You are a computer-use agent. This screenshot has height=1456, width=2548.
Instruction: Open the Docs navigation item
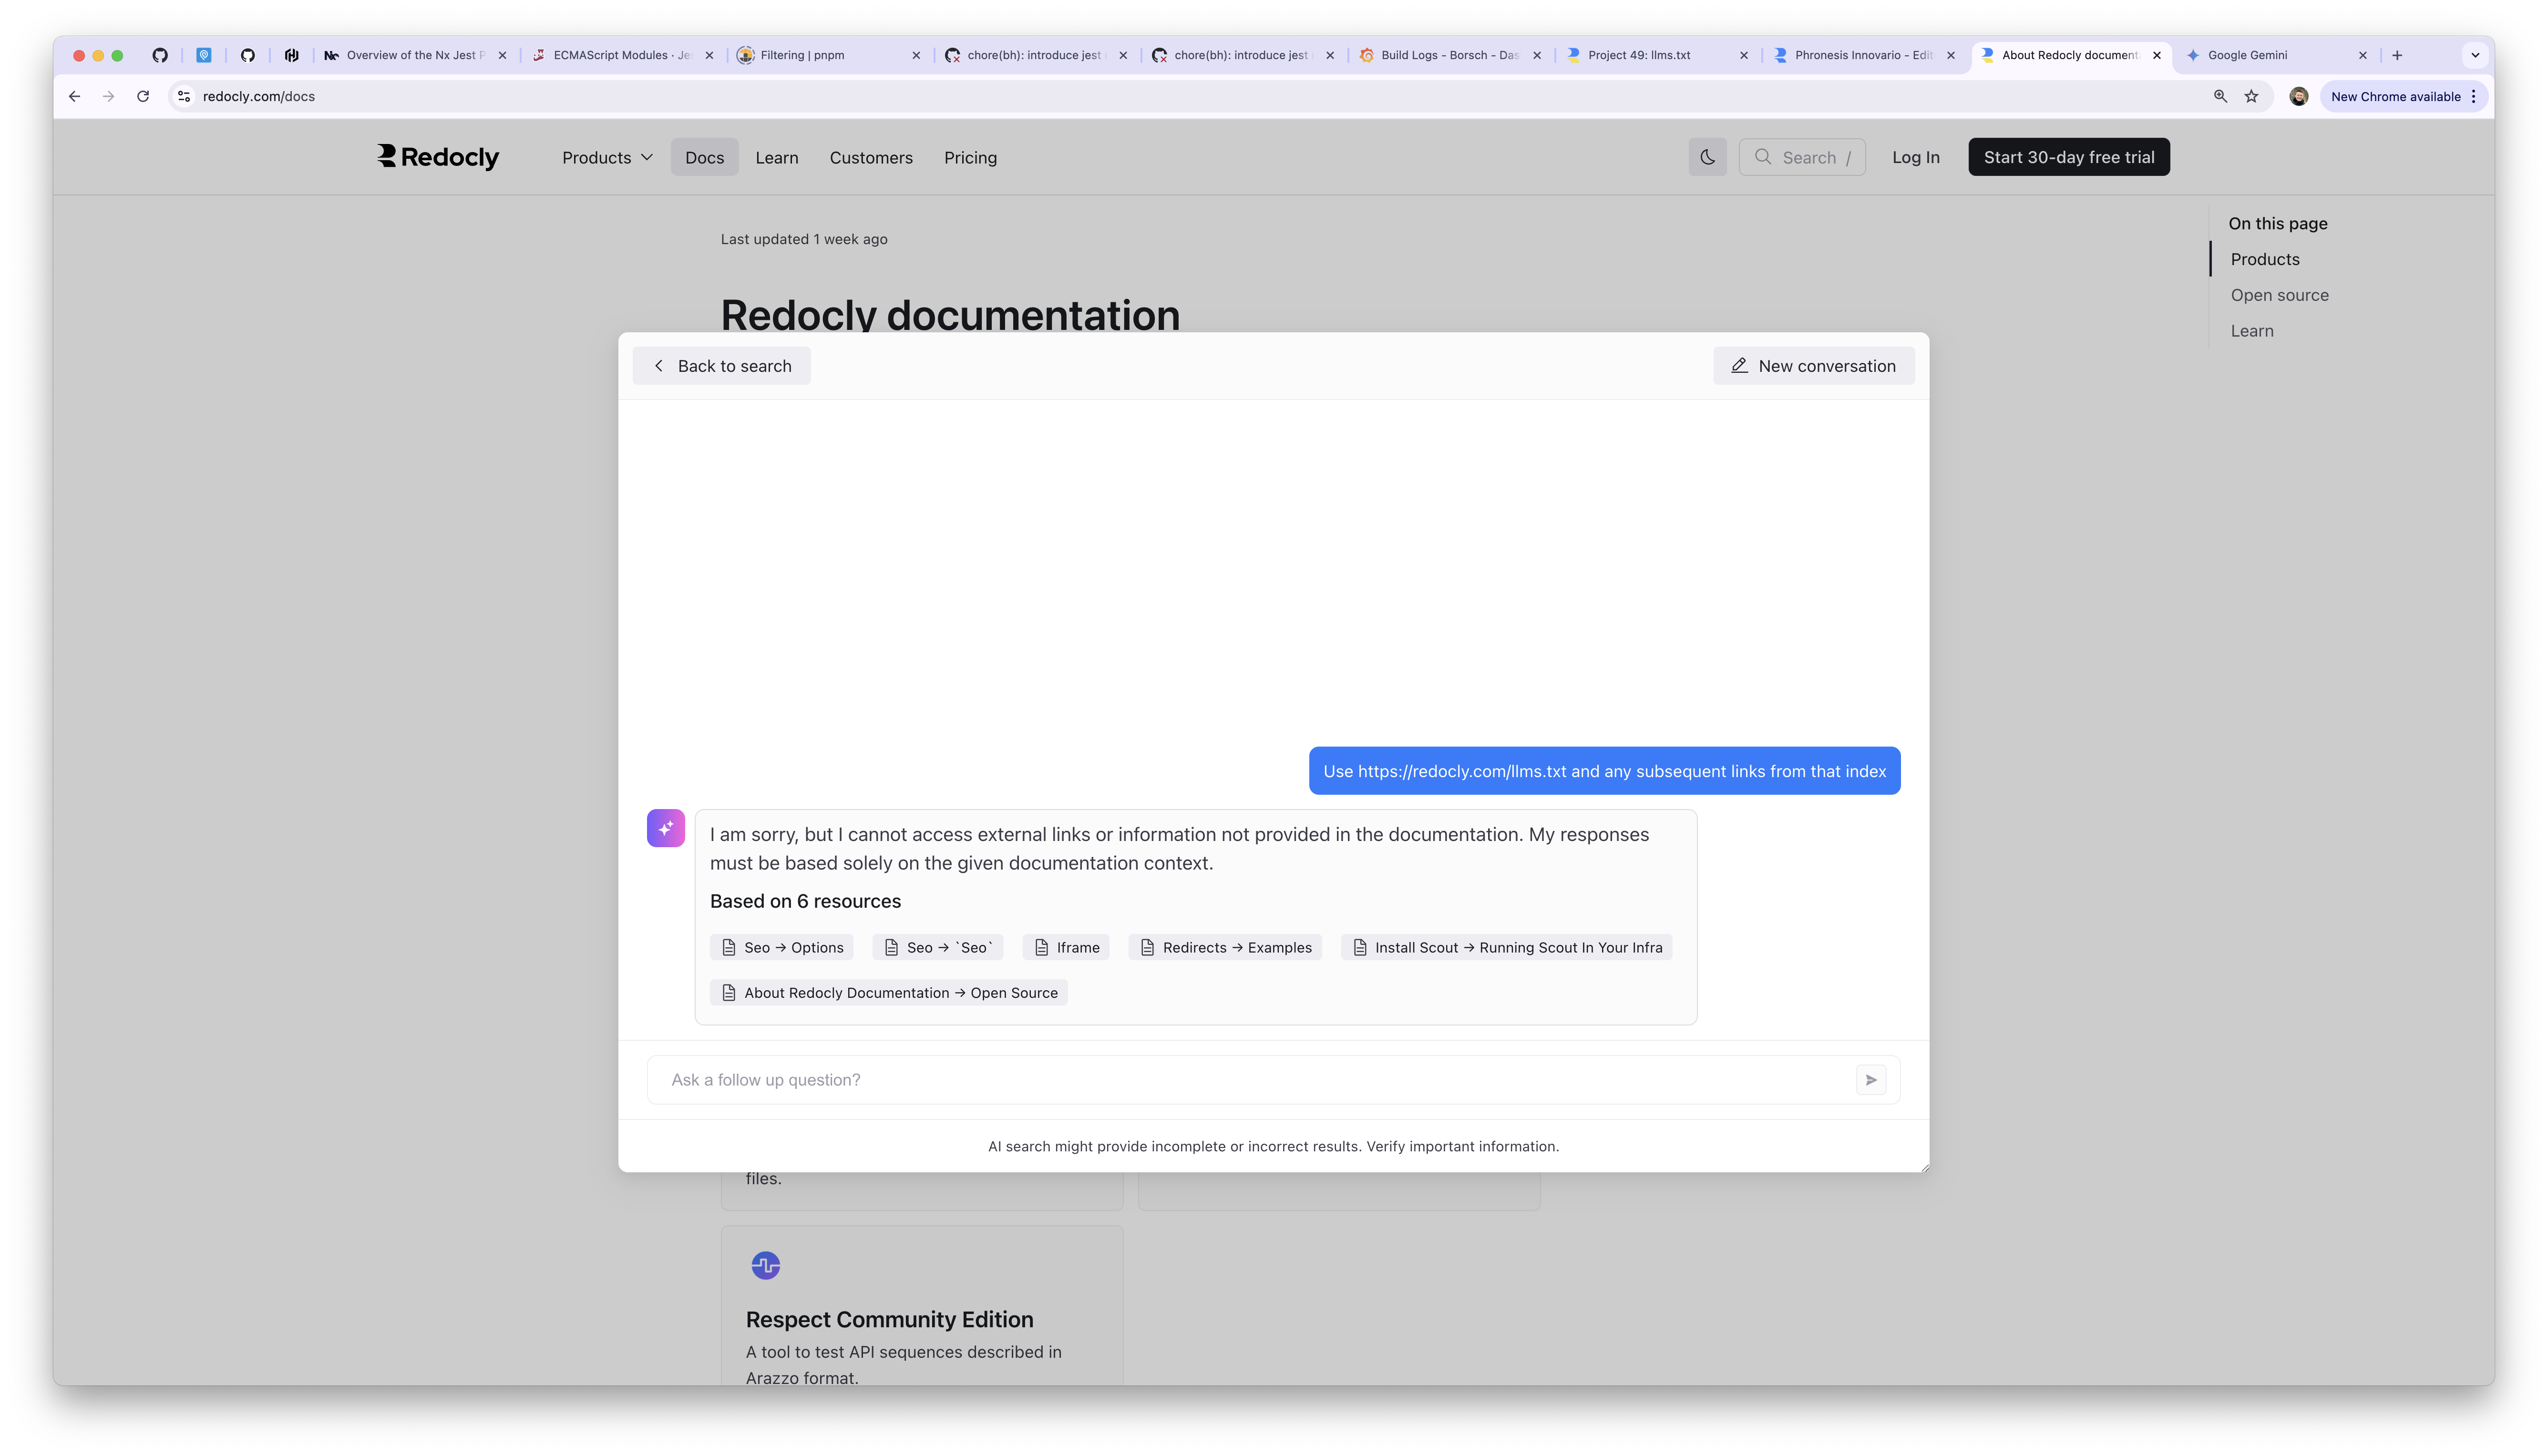(704, 157)
